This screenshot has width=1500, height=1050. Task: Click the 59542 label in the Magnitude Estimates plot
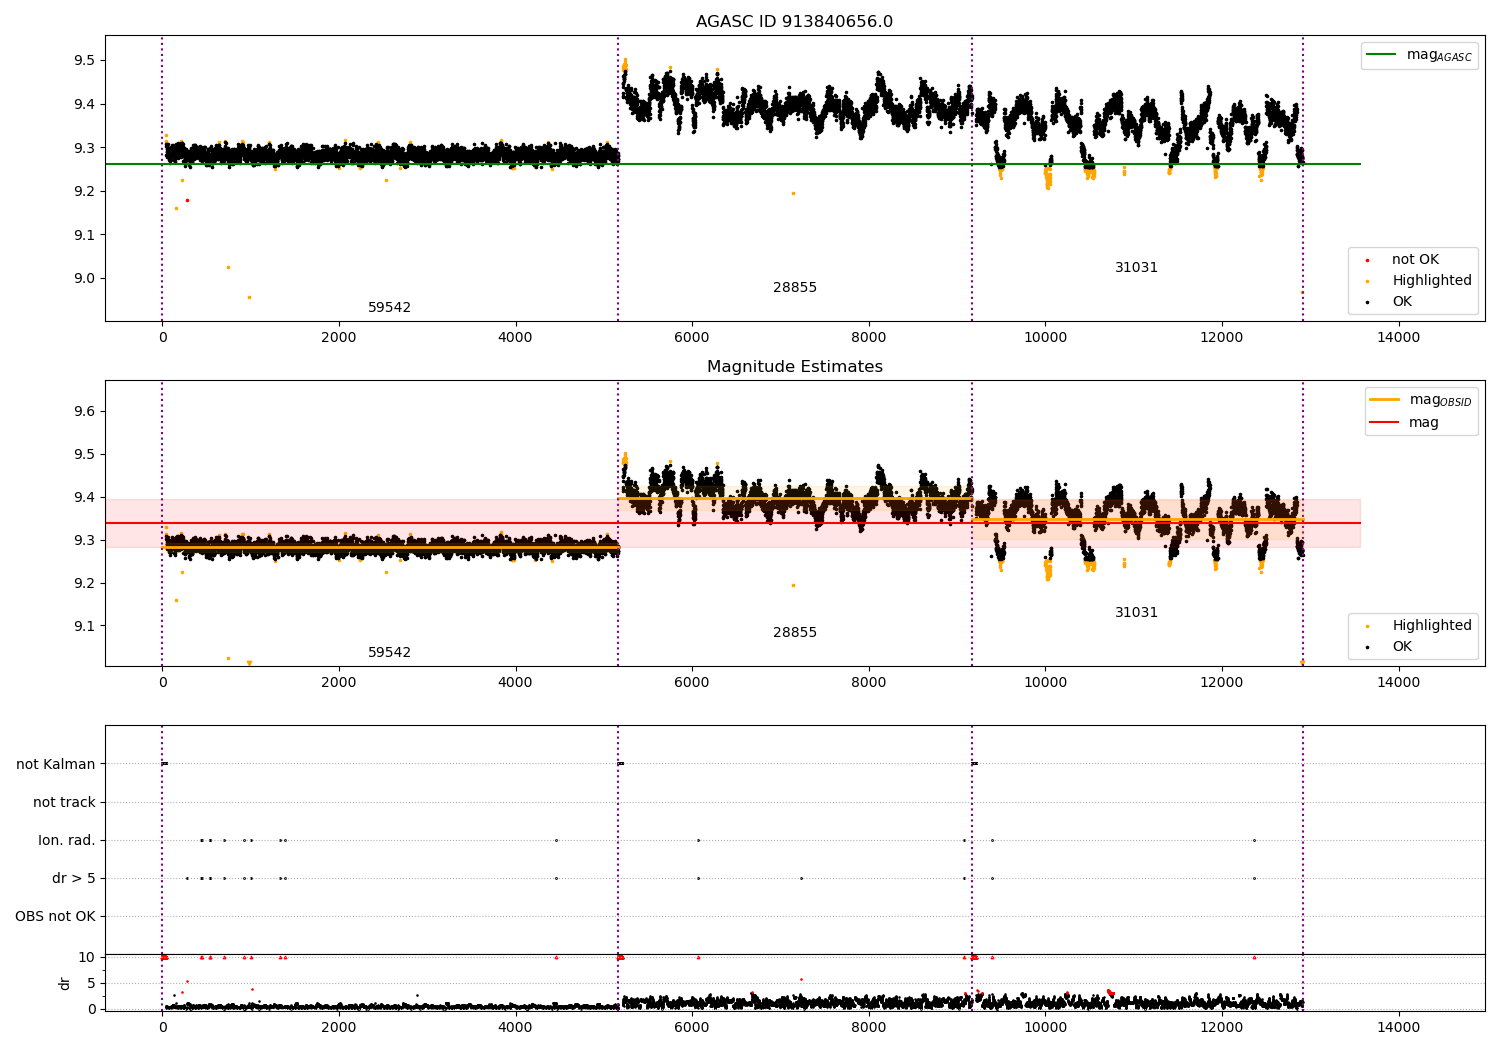coord(389,653)
